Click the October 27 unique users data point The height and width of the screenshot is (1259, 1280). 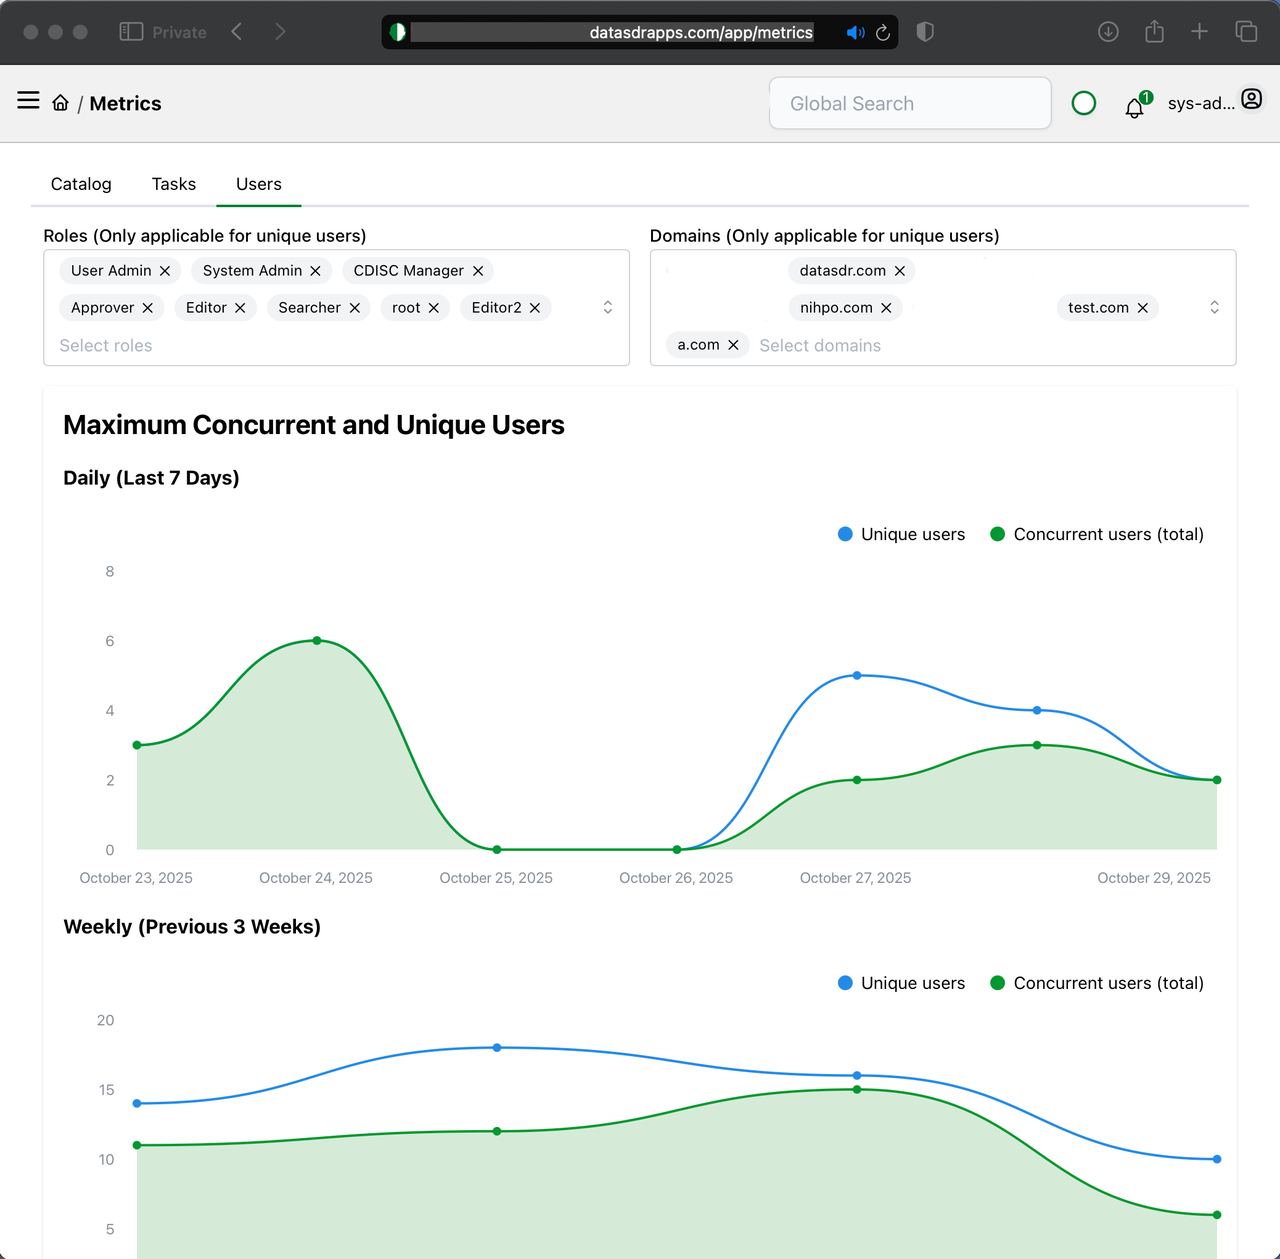point(857,676)
